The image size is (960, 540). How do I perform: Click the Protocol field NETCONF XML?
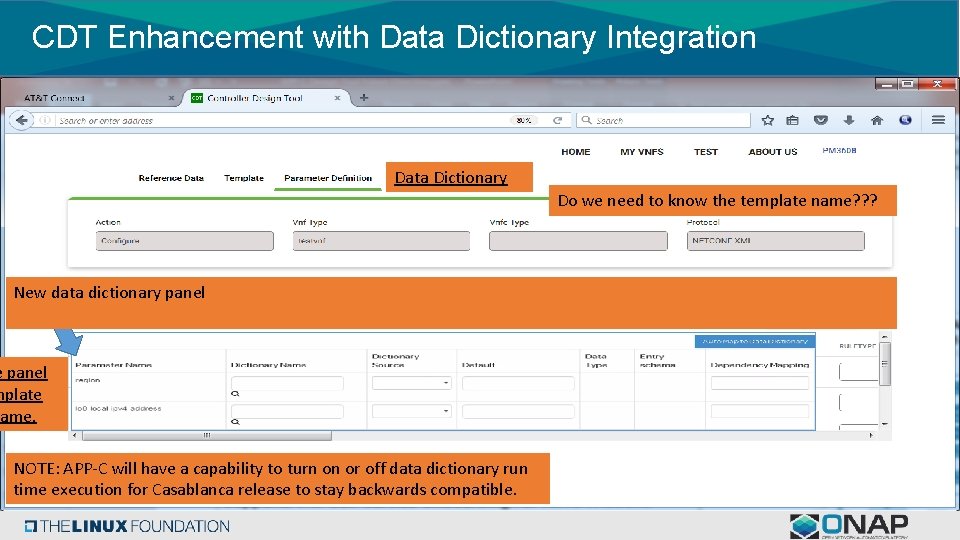(776, 241)
